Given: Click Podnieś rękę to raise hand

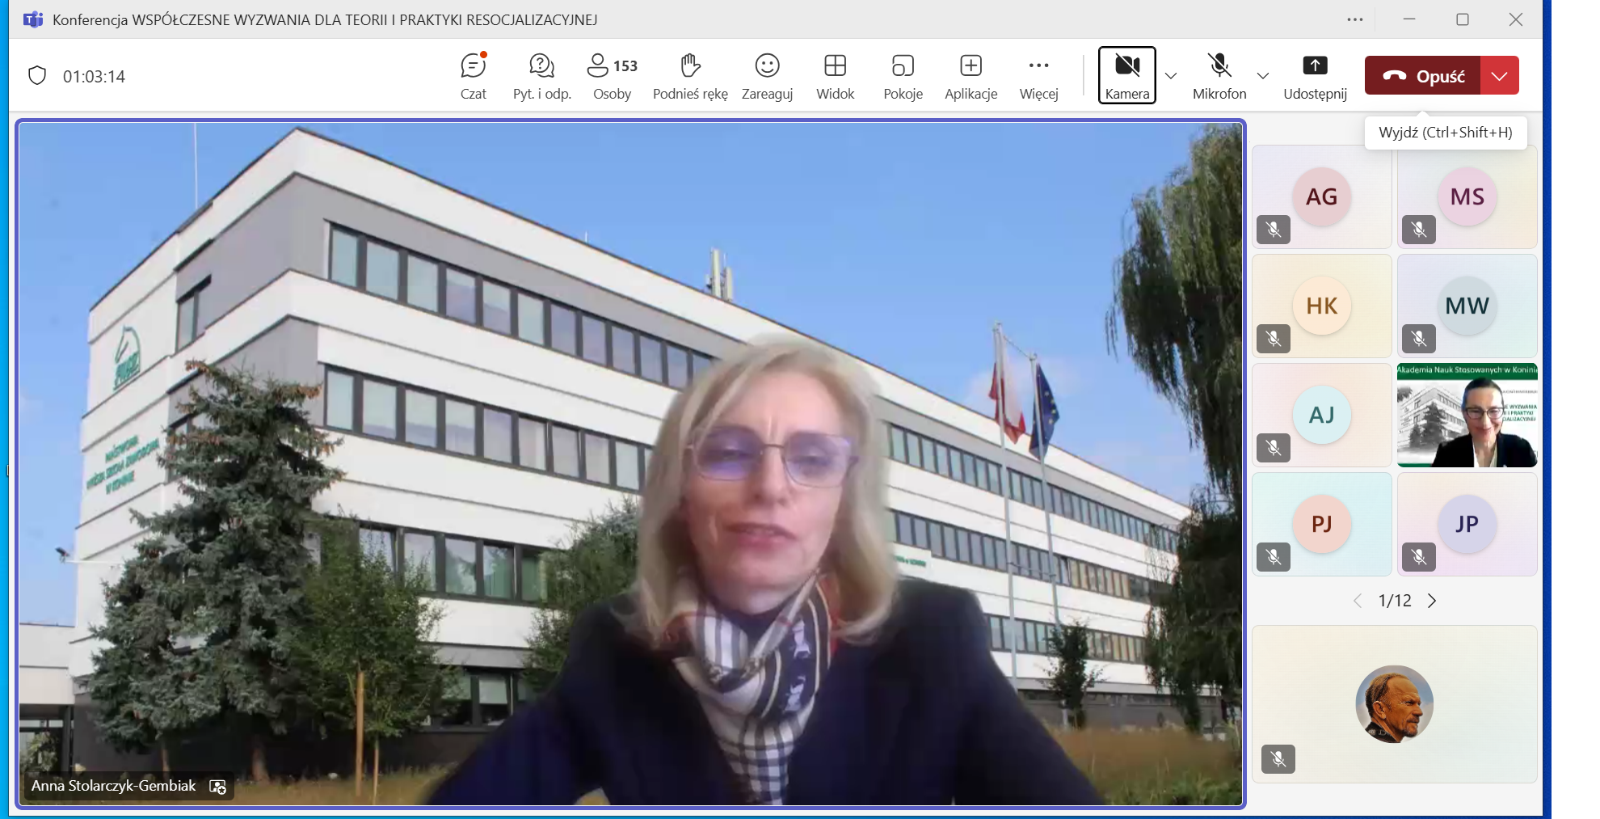Looking at the screenshot, I should pos(690,76).
